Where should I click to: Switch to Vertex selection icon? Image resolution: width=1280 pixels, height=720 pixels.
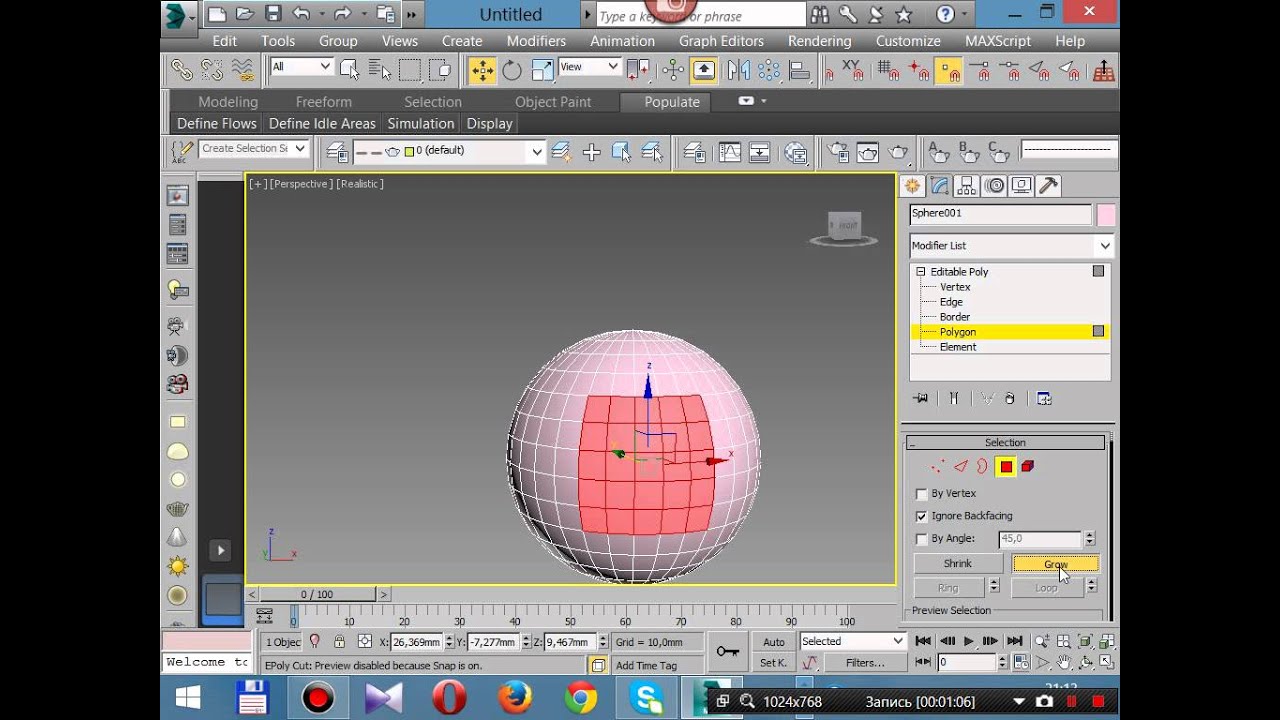click(x=937, y=466)
